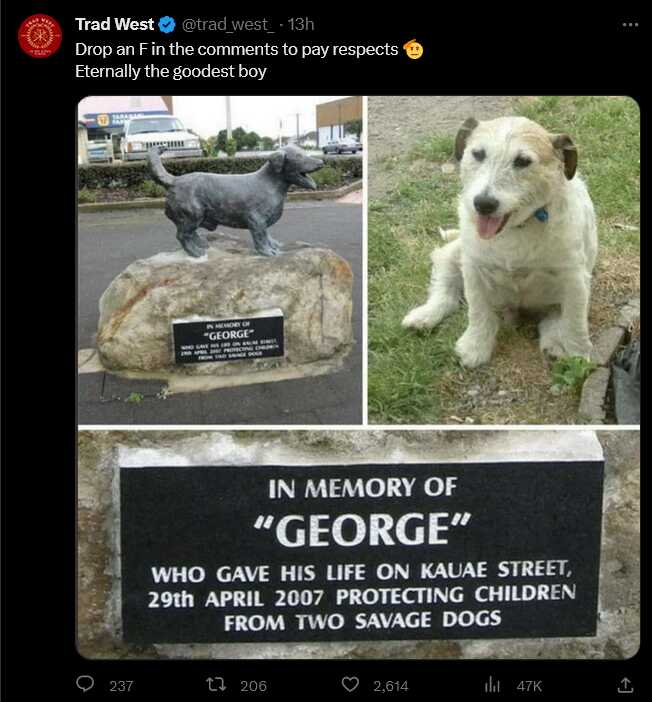
Task: Like the post with the heart icon
Action: coord(350,685)
